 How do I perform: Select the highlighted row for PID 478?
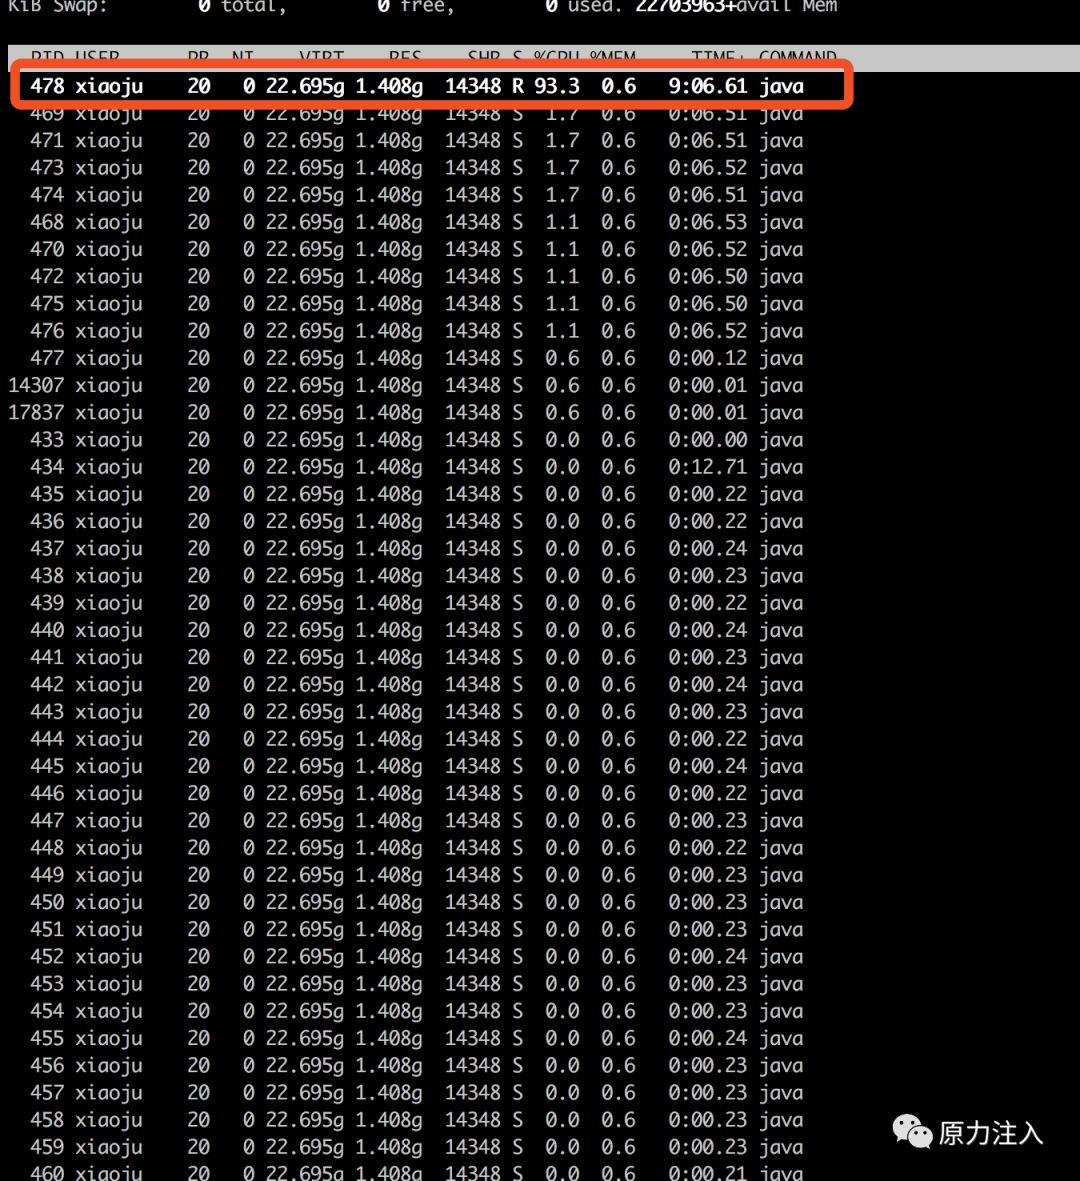pos(431,86)
